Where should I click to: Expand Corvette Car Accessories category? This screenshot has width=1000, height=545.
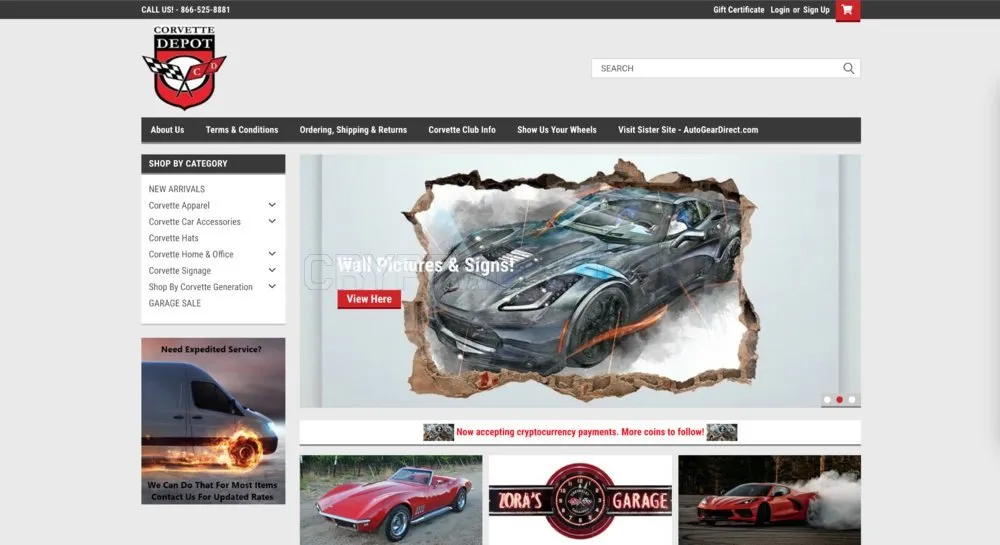tap(272, 222)
